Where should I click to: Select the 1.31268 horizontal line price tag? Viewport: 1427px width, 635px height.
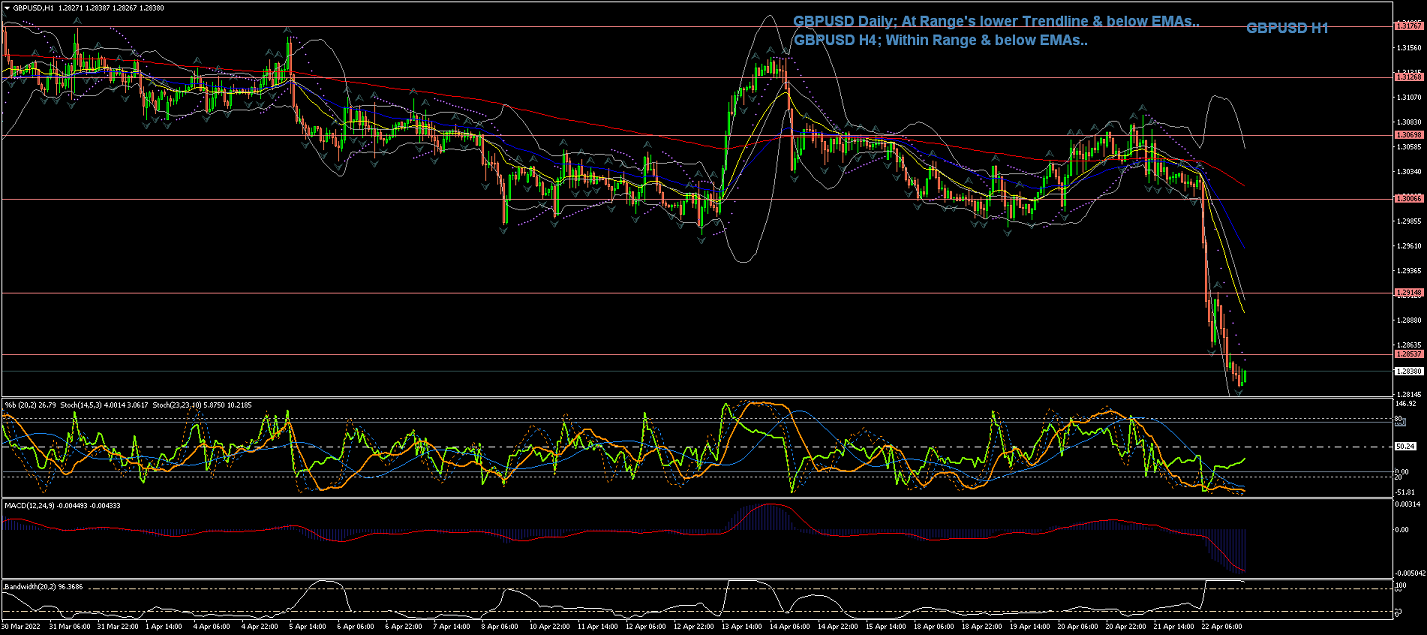pos(1407,76)
